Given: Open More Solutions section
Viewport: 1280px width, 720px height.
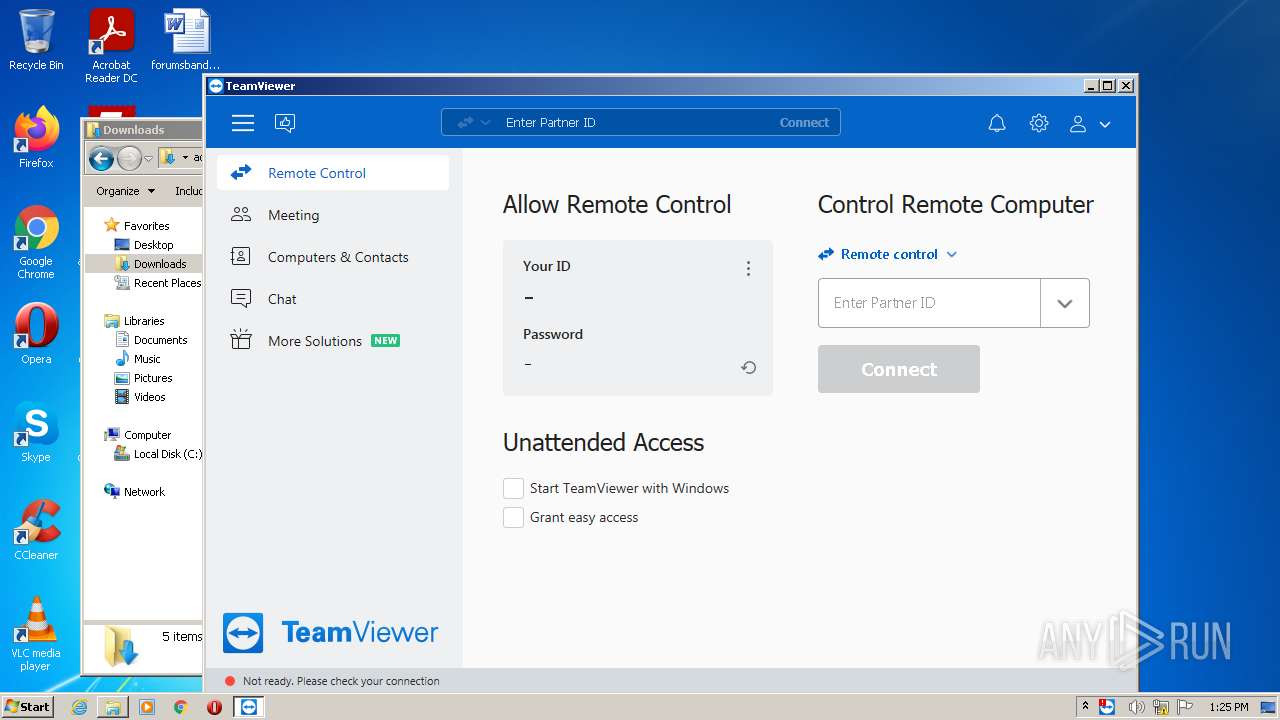Looking at the screenshot, I should click(x=333, y=341).
